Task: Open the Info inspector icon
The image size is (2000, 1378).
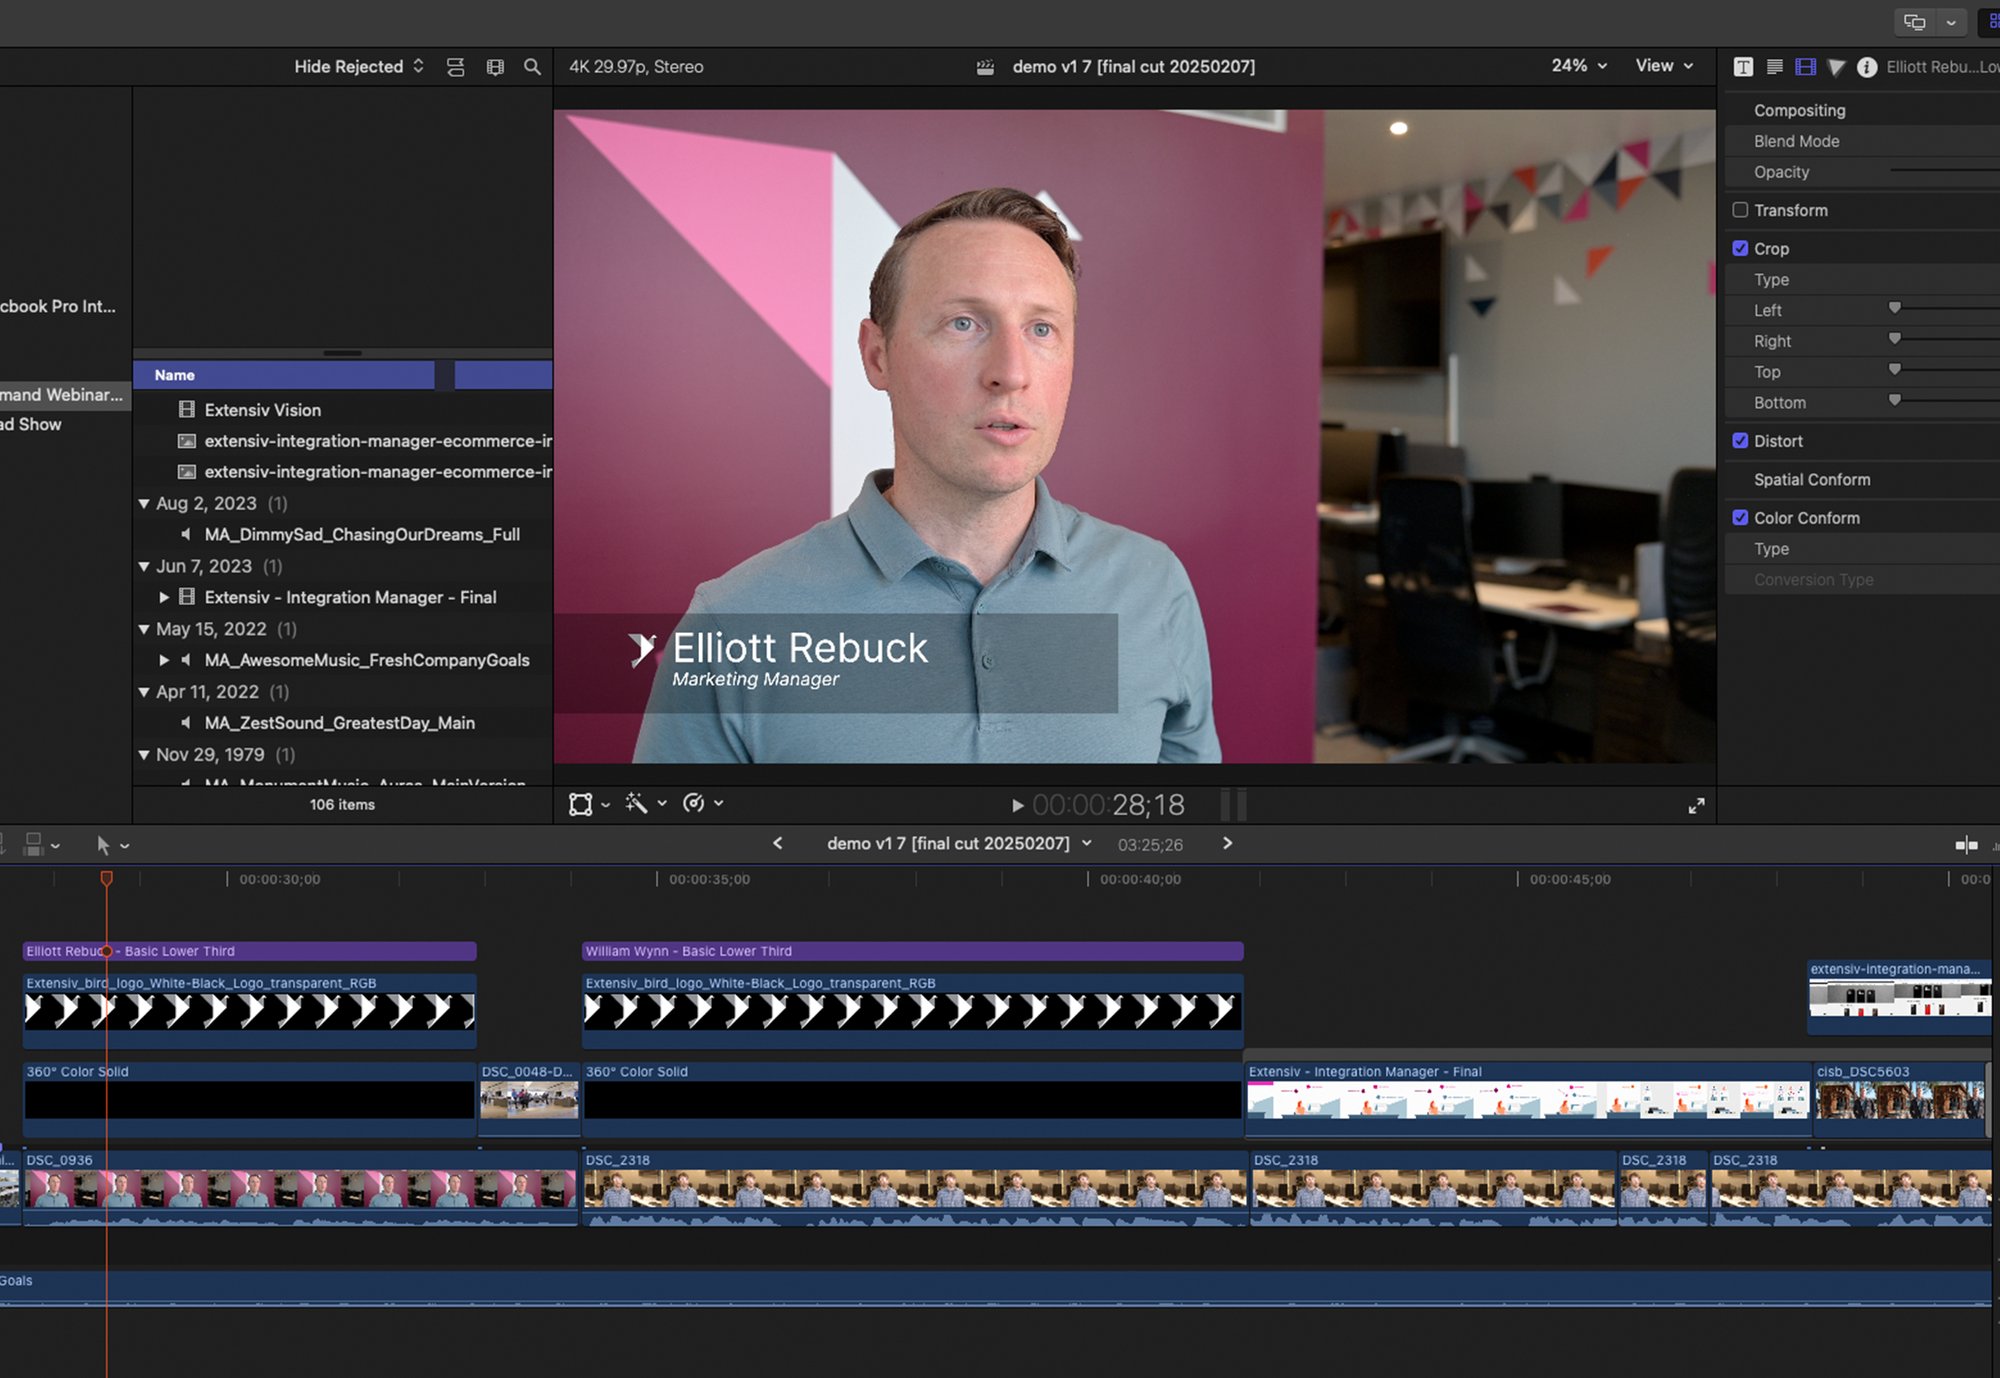Action: click(x=1866, y=67)
